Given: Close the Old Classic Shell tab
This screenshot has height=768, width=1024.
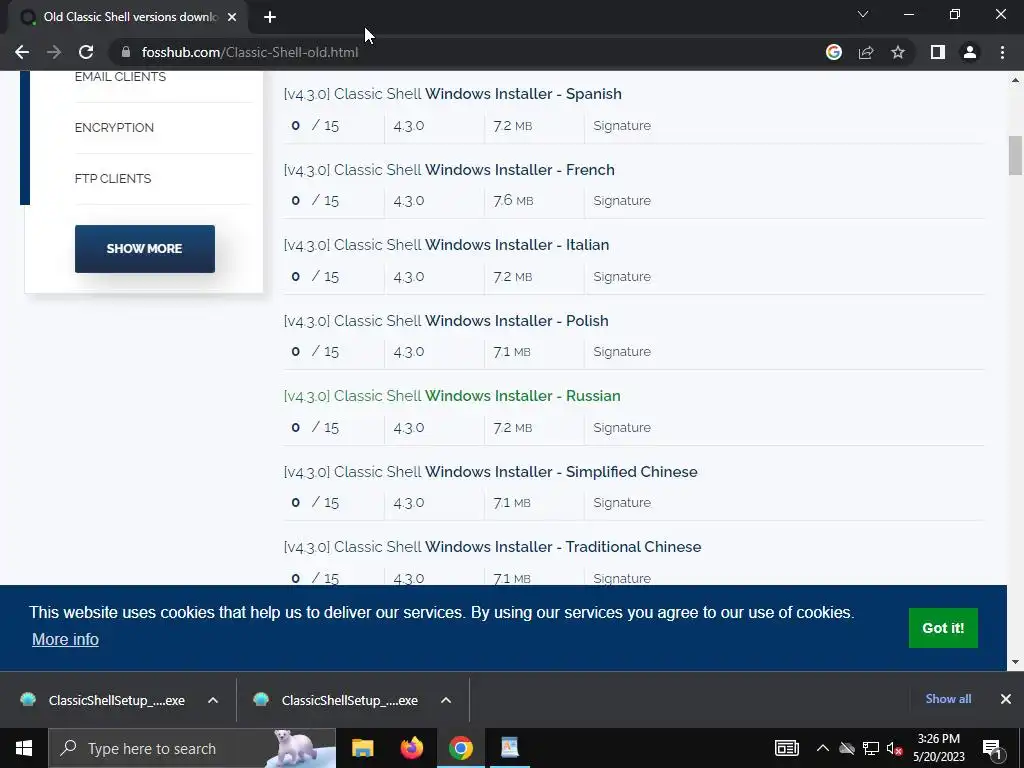Looking at the screenshot, I should (x=232, y=18).
